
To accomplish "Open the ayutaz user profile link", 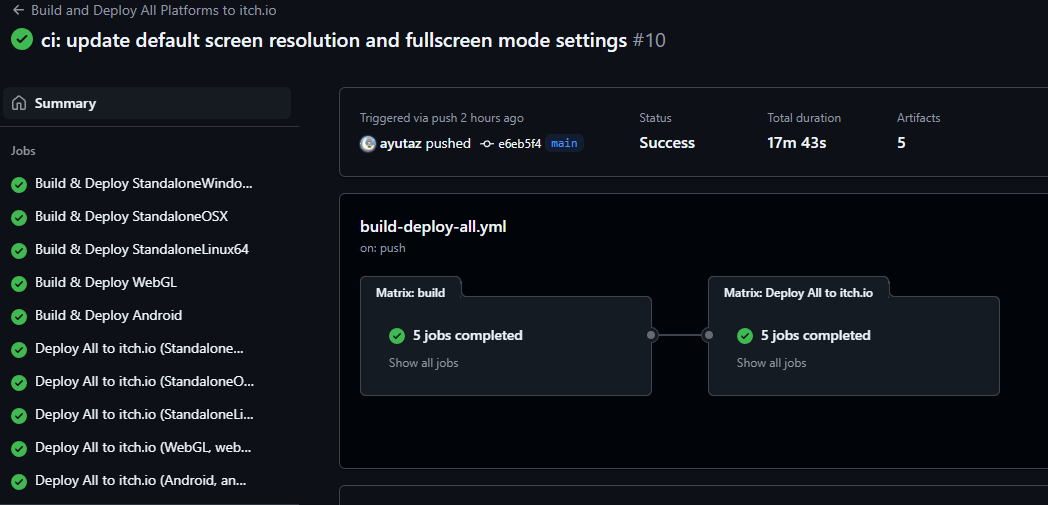I will (400, 143).
